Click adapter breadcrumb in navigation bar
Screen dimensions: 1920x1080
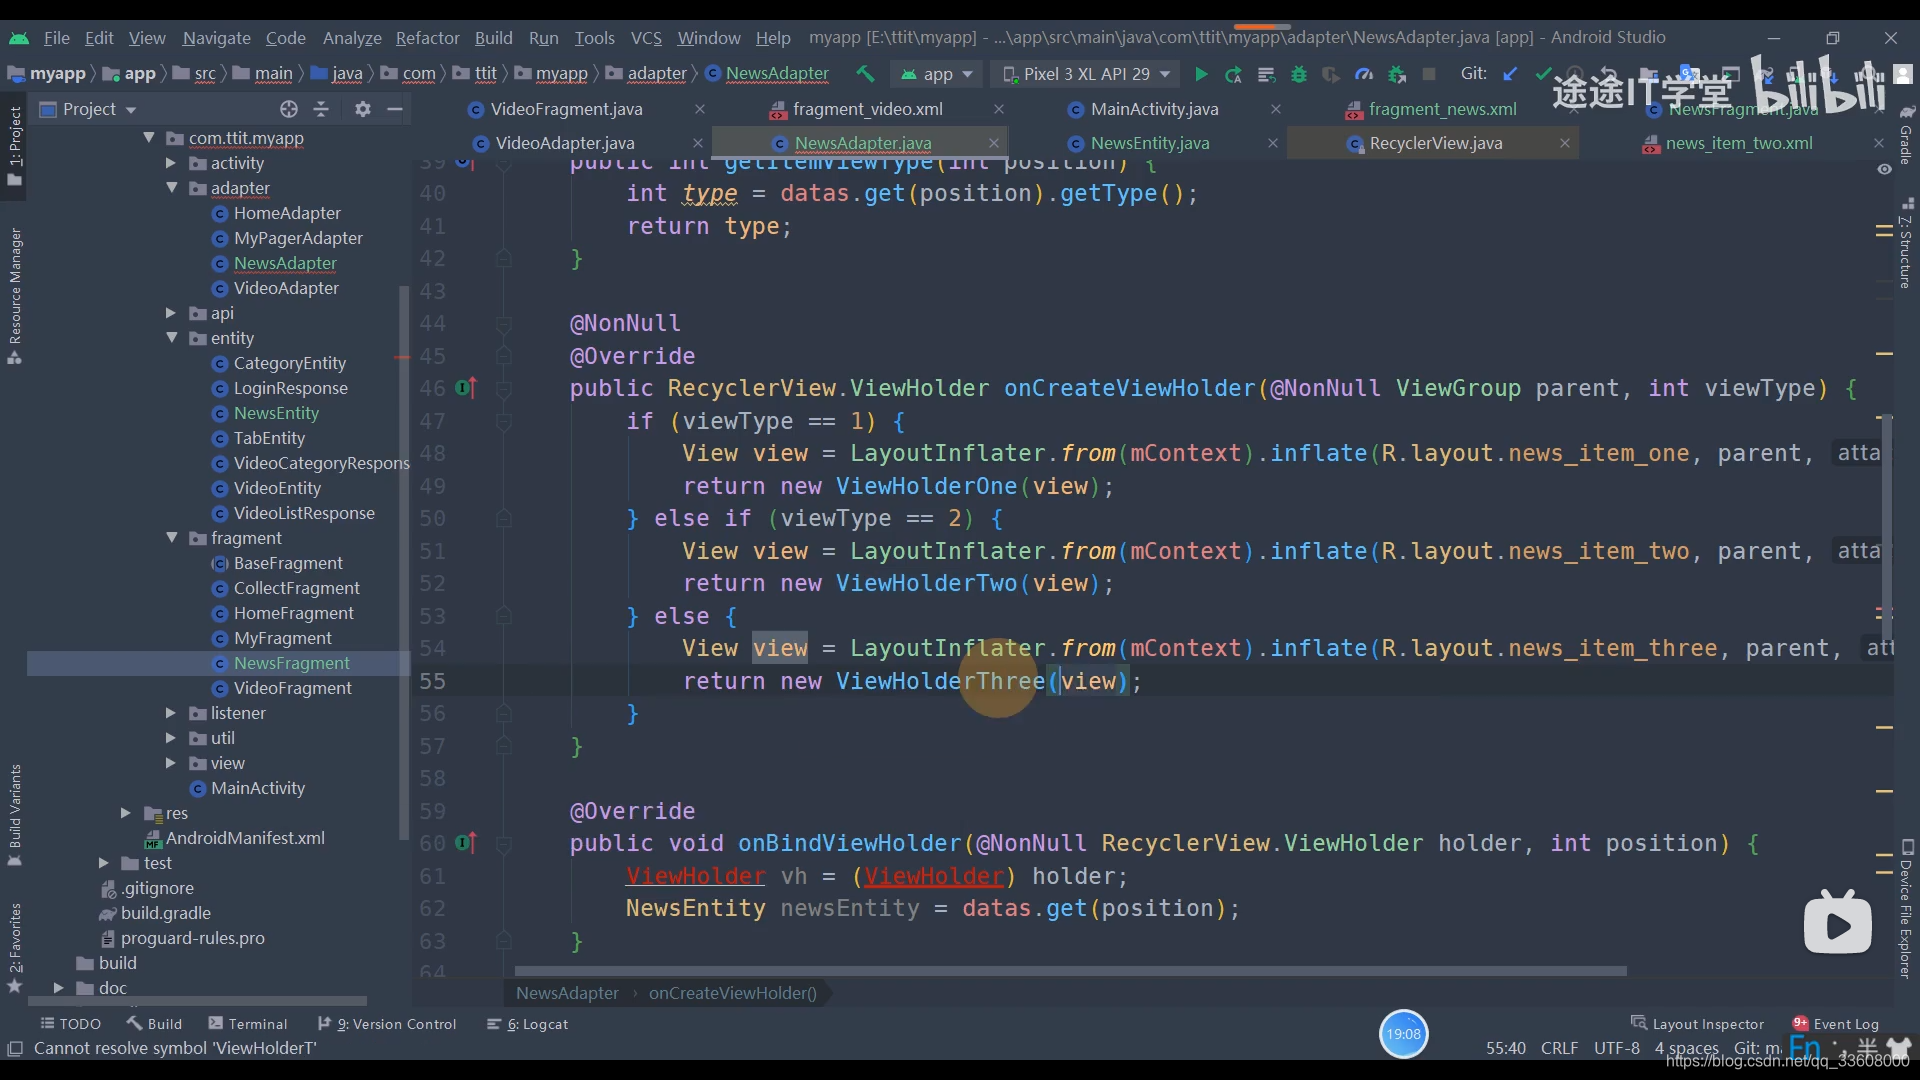[657, 74]
